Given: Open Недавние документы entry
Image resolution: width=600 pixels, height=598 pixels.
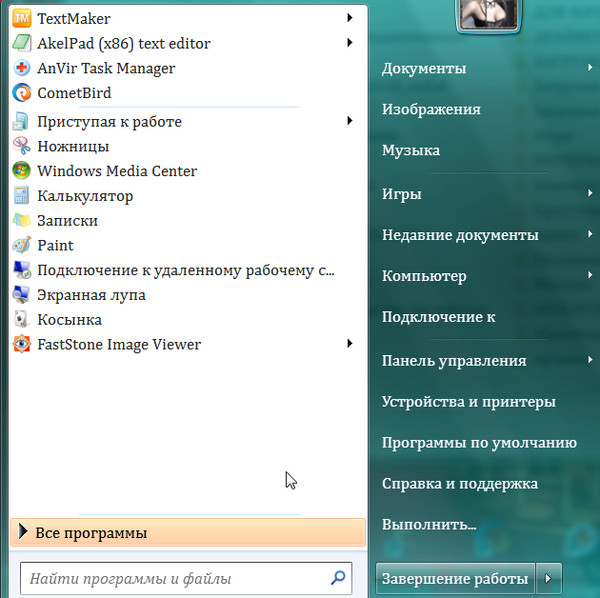Looking at the screenshot, I should pyautogui.click(x=460, y=235).
